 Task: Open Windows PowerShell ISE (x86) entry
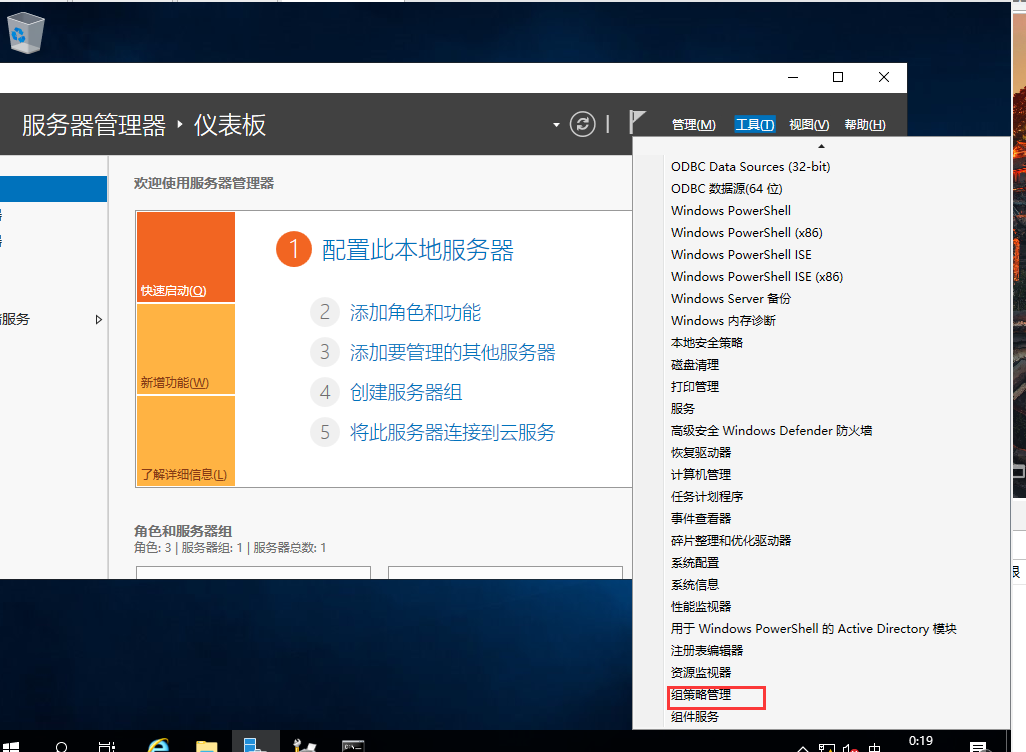pyautogui.click(x=756, y=276)
